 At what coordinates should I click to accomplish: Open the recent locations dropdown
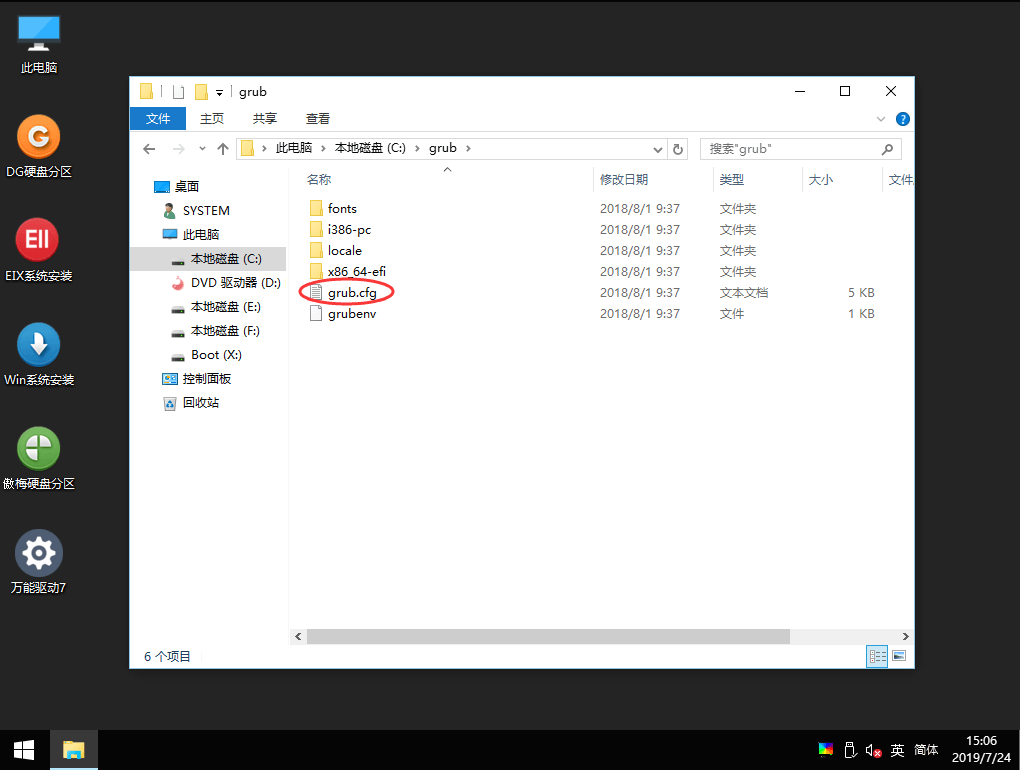pyautogui.click(x=202, y=149)
